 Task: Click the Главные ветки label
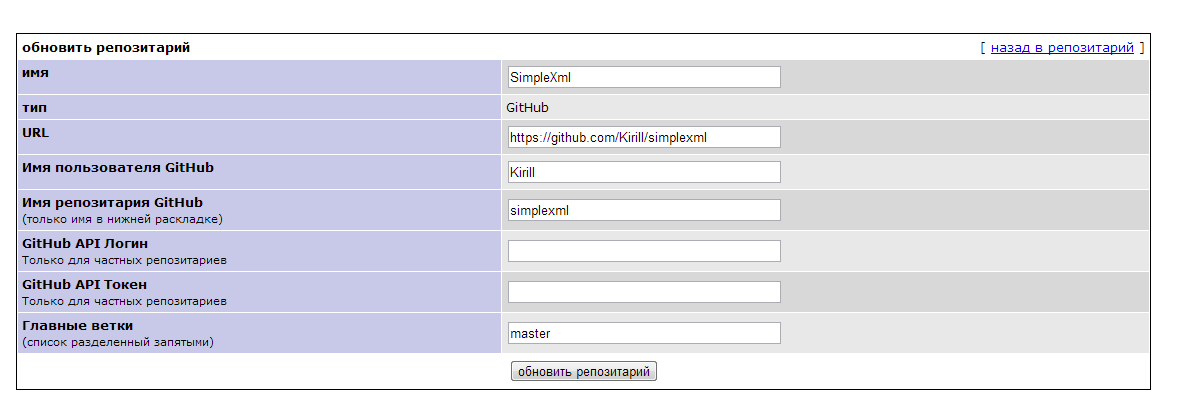(x=77, y=325)
